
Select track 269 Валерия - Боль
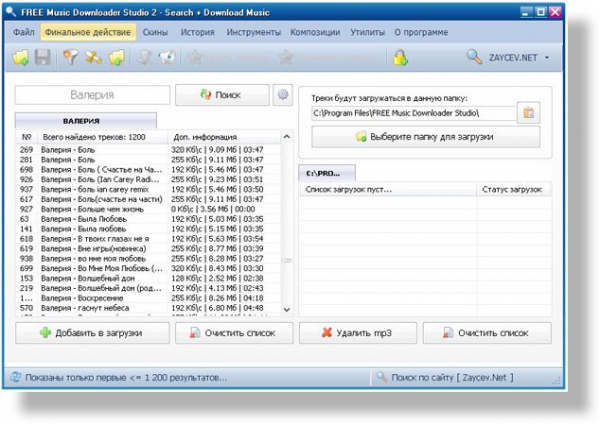click(148, 150)
